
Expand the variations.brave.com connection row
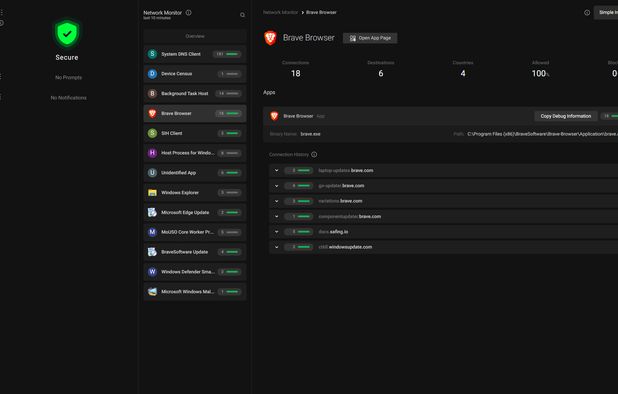coord(277,201)
